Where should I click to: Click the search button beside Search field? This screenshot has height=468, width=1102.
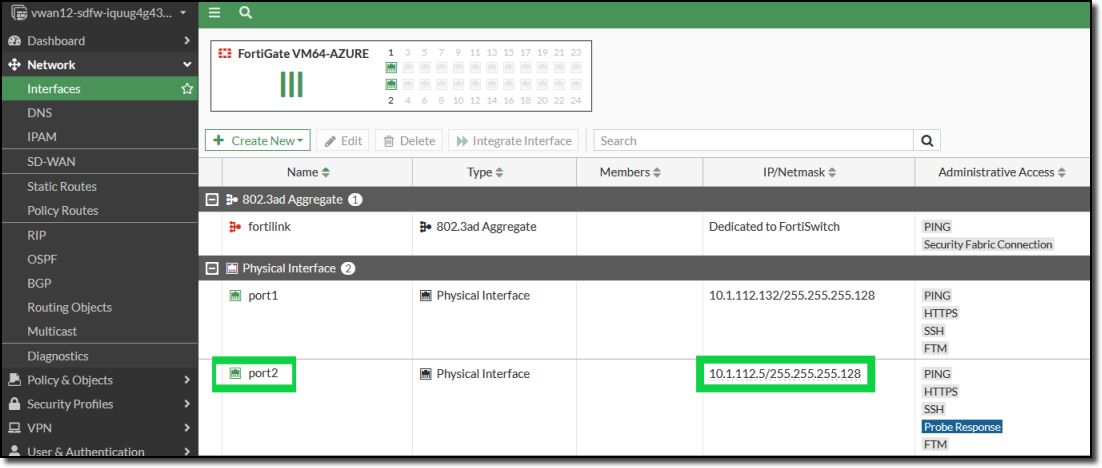click(927, 141)
